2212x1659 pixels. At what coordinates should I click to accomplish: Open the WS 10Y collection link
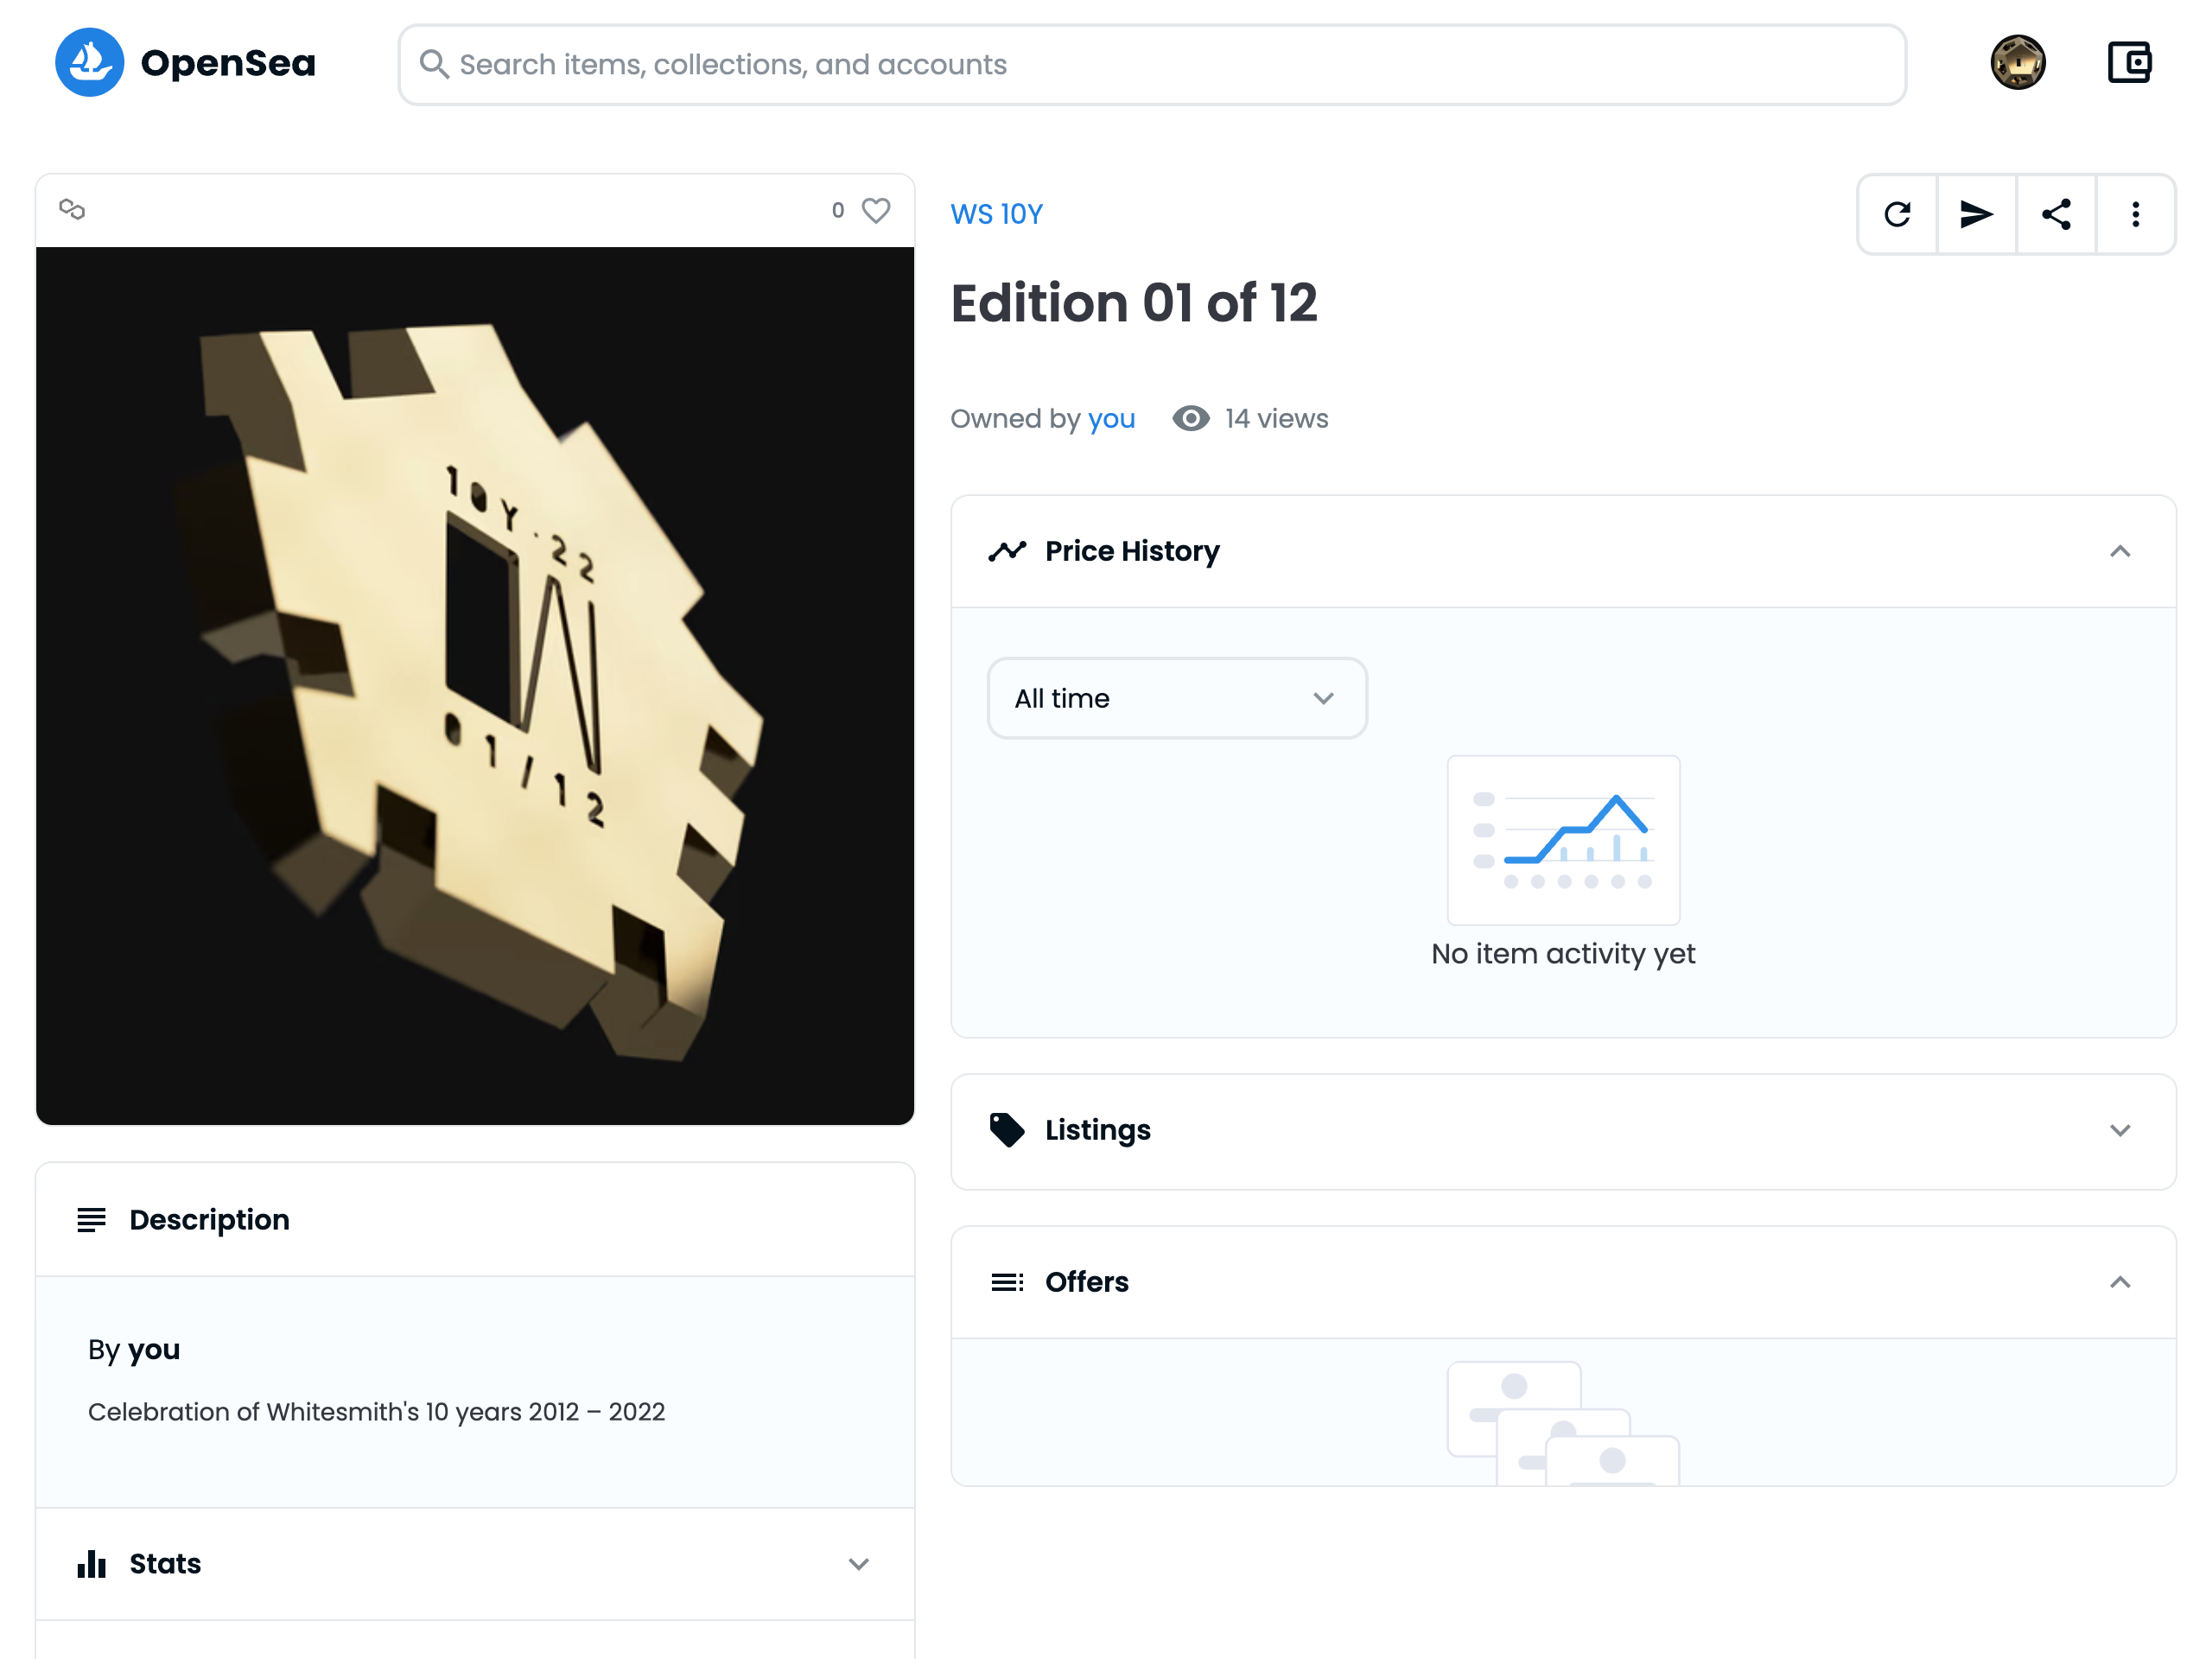pos(996,214)
